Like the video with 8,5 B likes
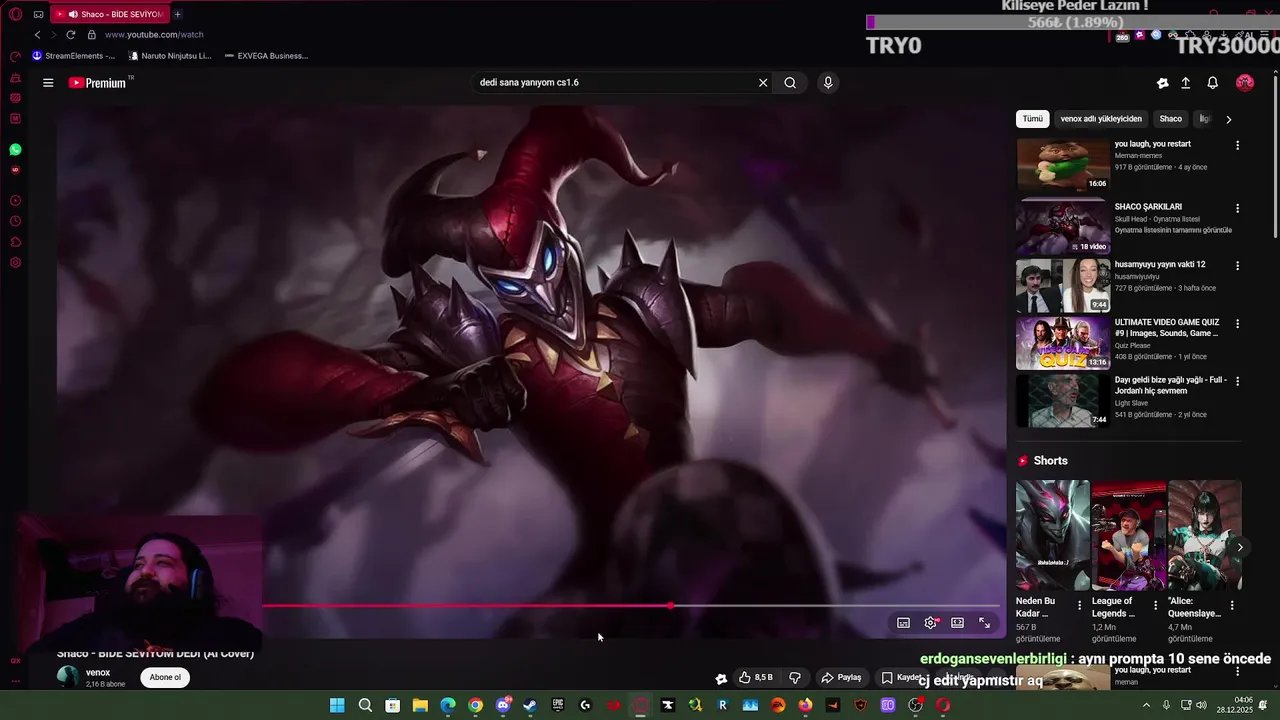 pos(755,678)
